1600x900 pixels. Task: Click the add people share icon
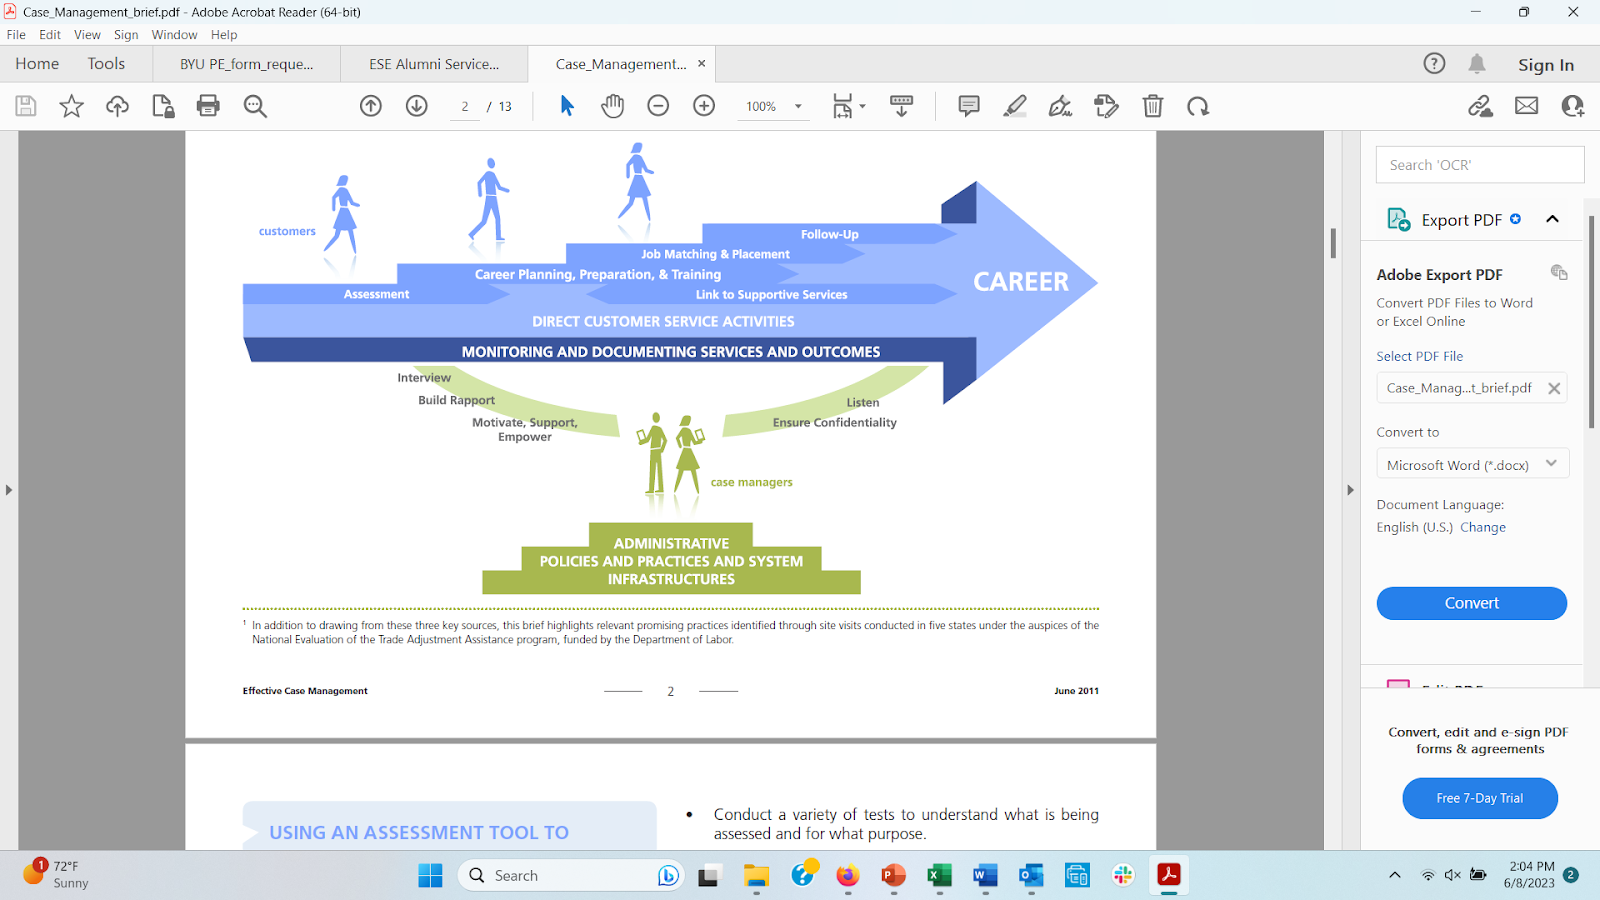tap(1573, 106)
